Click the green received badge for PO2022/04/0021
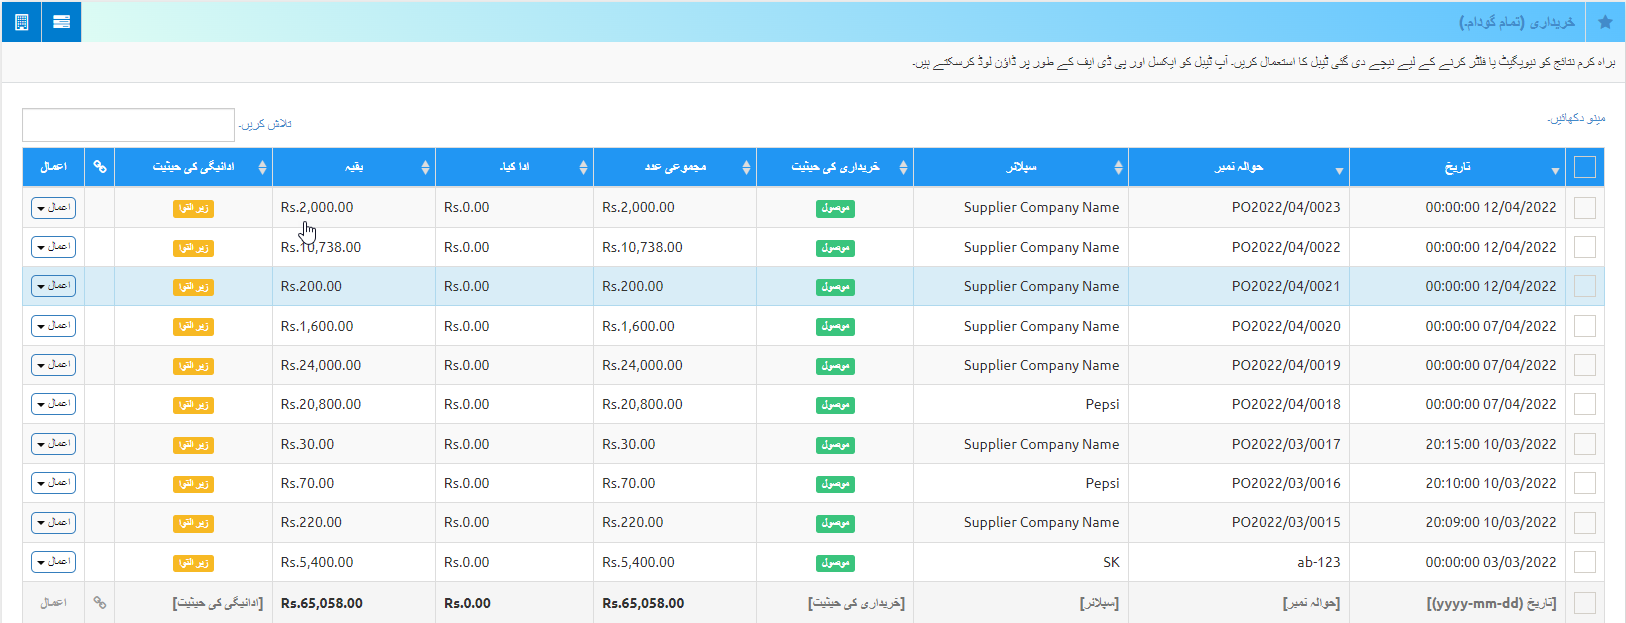 835,287
